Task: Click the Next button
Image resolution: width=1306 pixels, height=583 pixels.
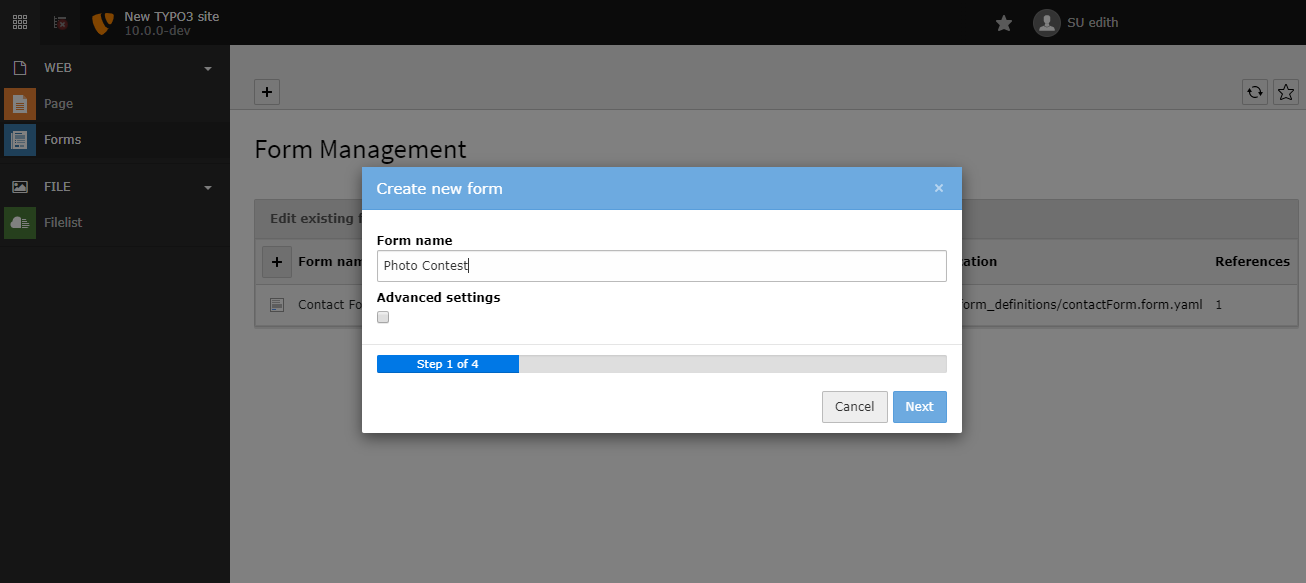Action: click(x=919, y=406)
